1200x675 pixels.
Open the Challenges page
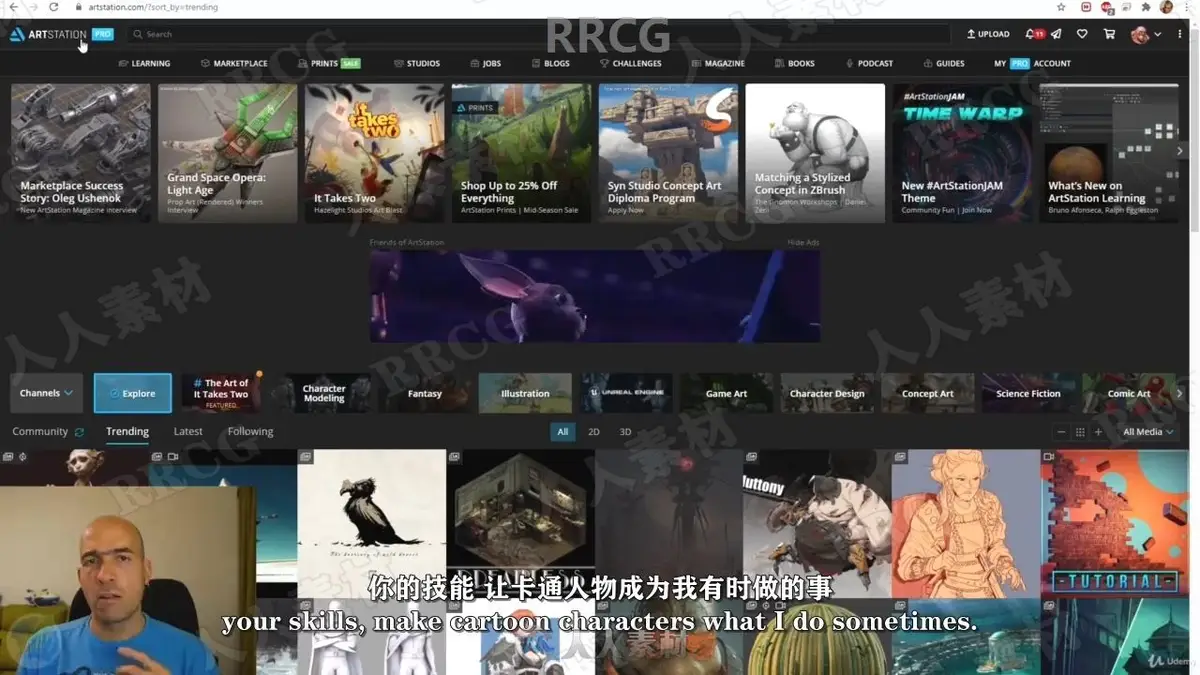[631, 63]
